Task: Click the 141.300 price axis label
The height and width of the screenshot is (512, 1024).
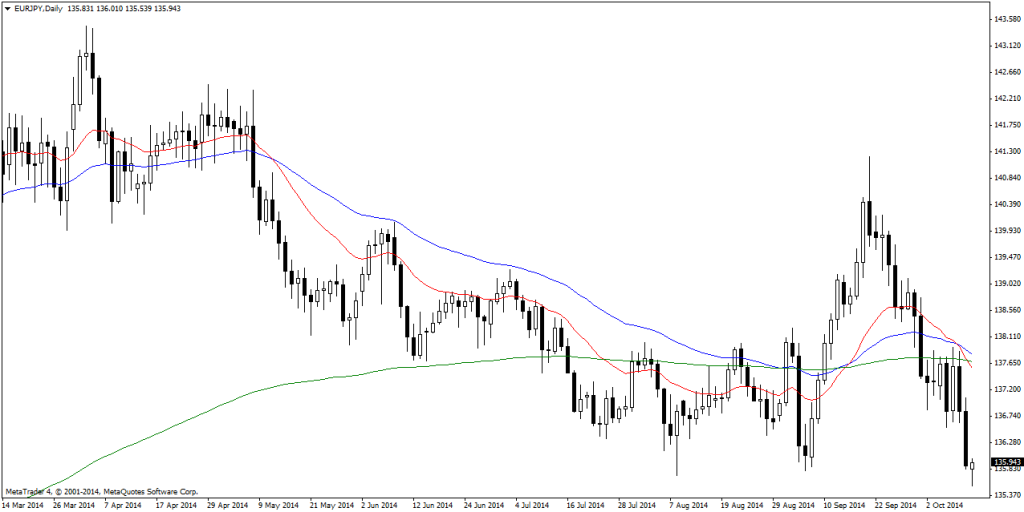Action: pos(1003,151)
